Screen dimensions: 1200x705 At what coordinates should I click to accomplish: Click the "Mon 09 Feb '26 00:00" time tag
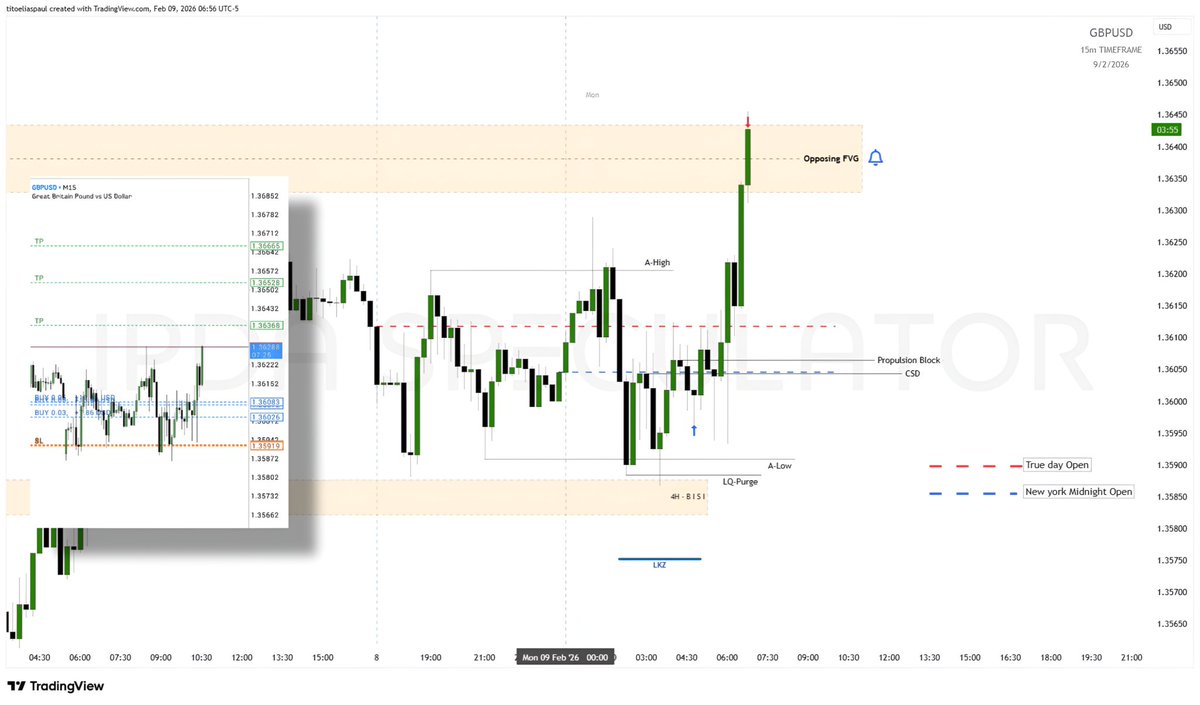click(x=566, y=658)
